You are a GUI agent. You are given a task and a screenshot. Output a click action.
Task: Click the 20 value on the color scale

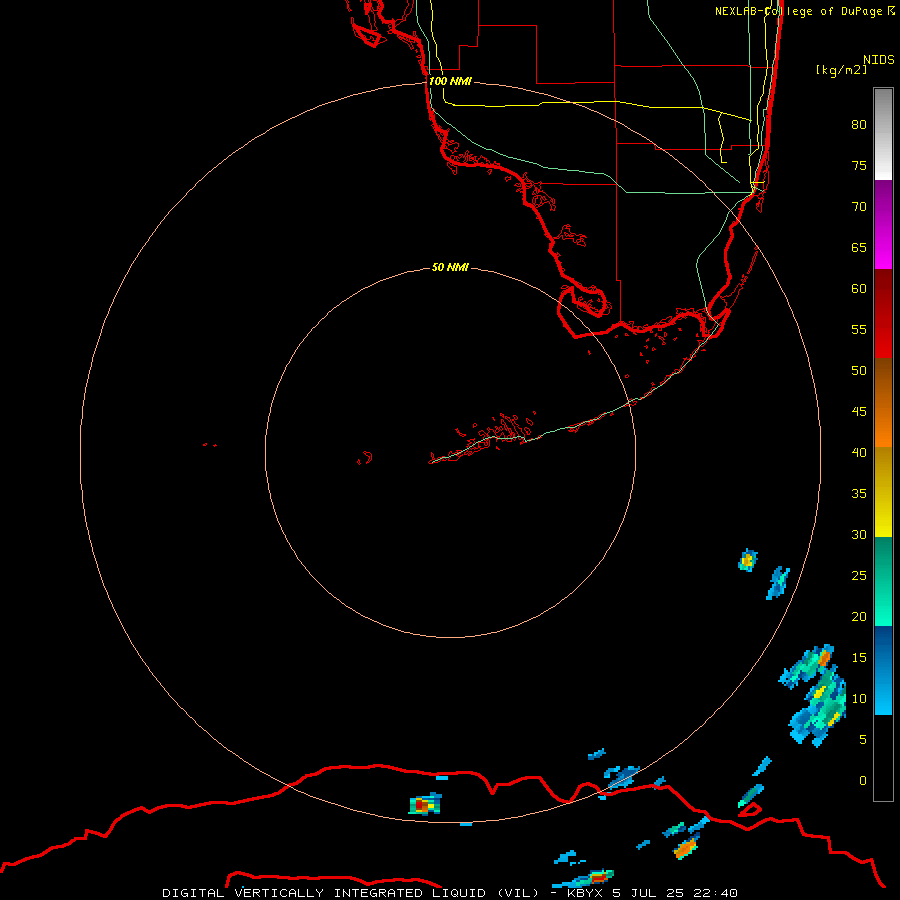[x=859, y=616]
